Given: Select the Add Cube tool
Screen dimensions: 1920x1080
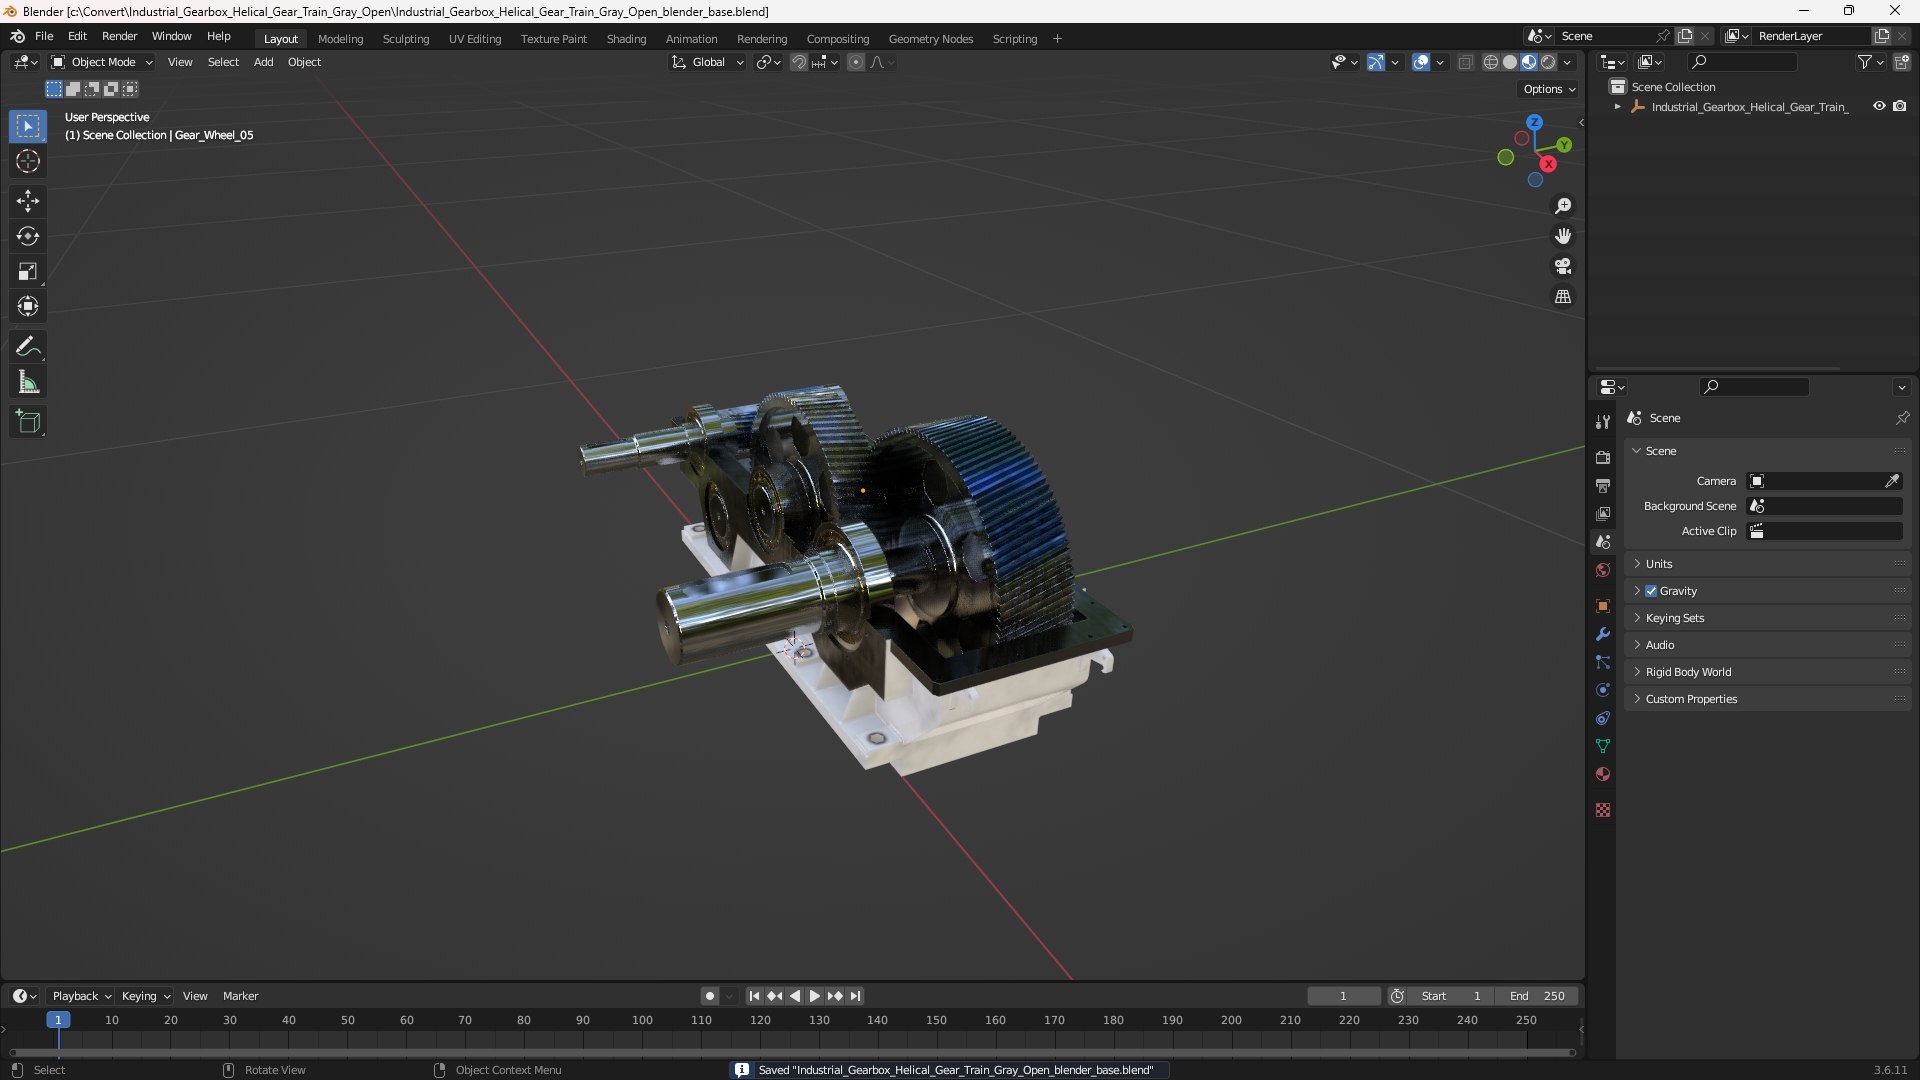Looking at the screenshot, I should pos(28,422).
